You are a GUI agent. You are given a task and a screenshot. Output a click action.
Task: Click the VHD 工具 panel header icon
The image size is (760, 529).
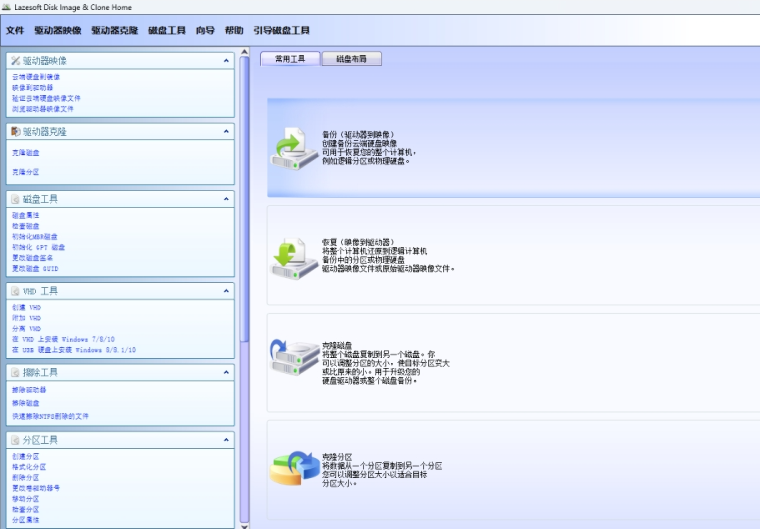16,291
